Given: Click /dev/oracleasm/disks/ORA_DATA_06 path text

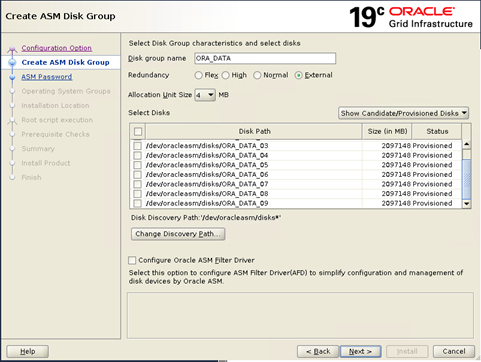Looking at the screenshot, I should pos(207,175).
